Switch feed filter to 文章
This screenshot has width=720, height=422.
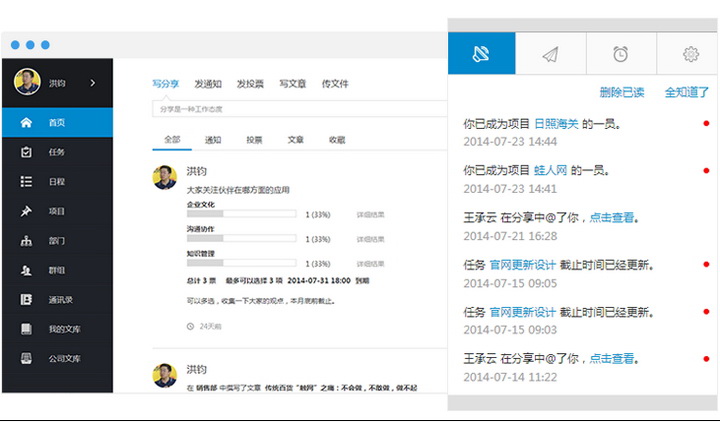click(x=295, y=140)
